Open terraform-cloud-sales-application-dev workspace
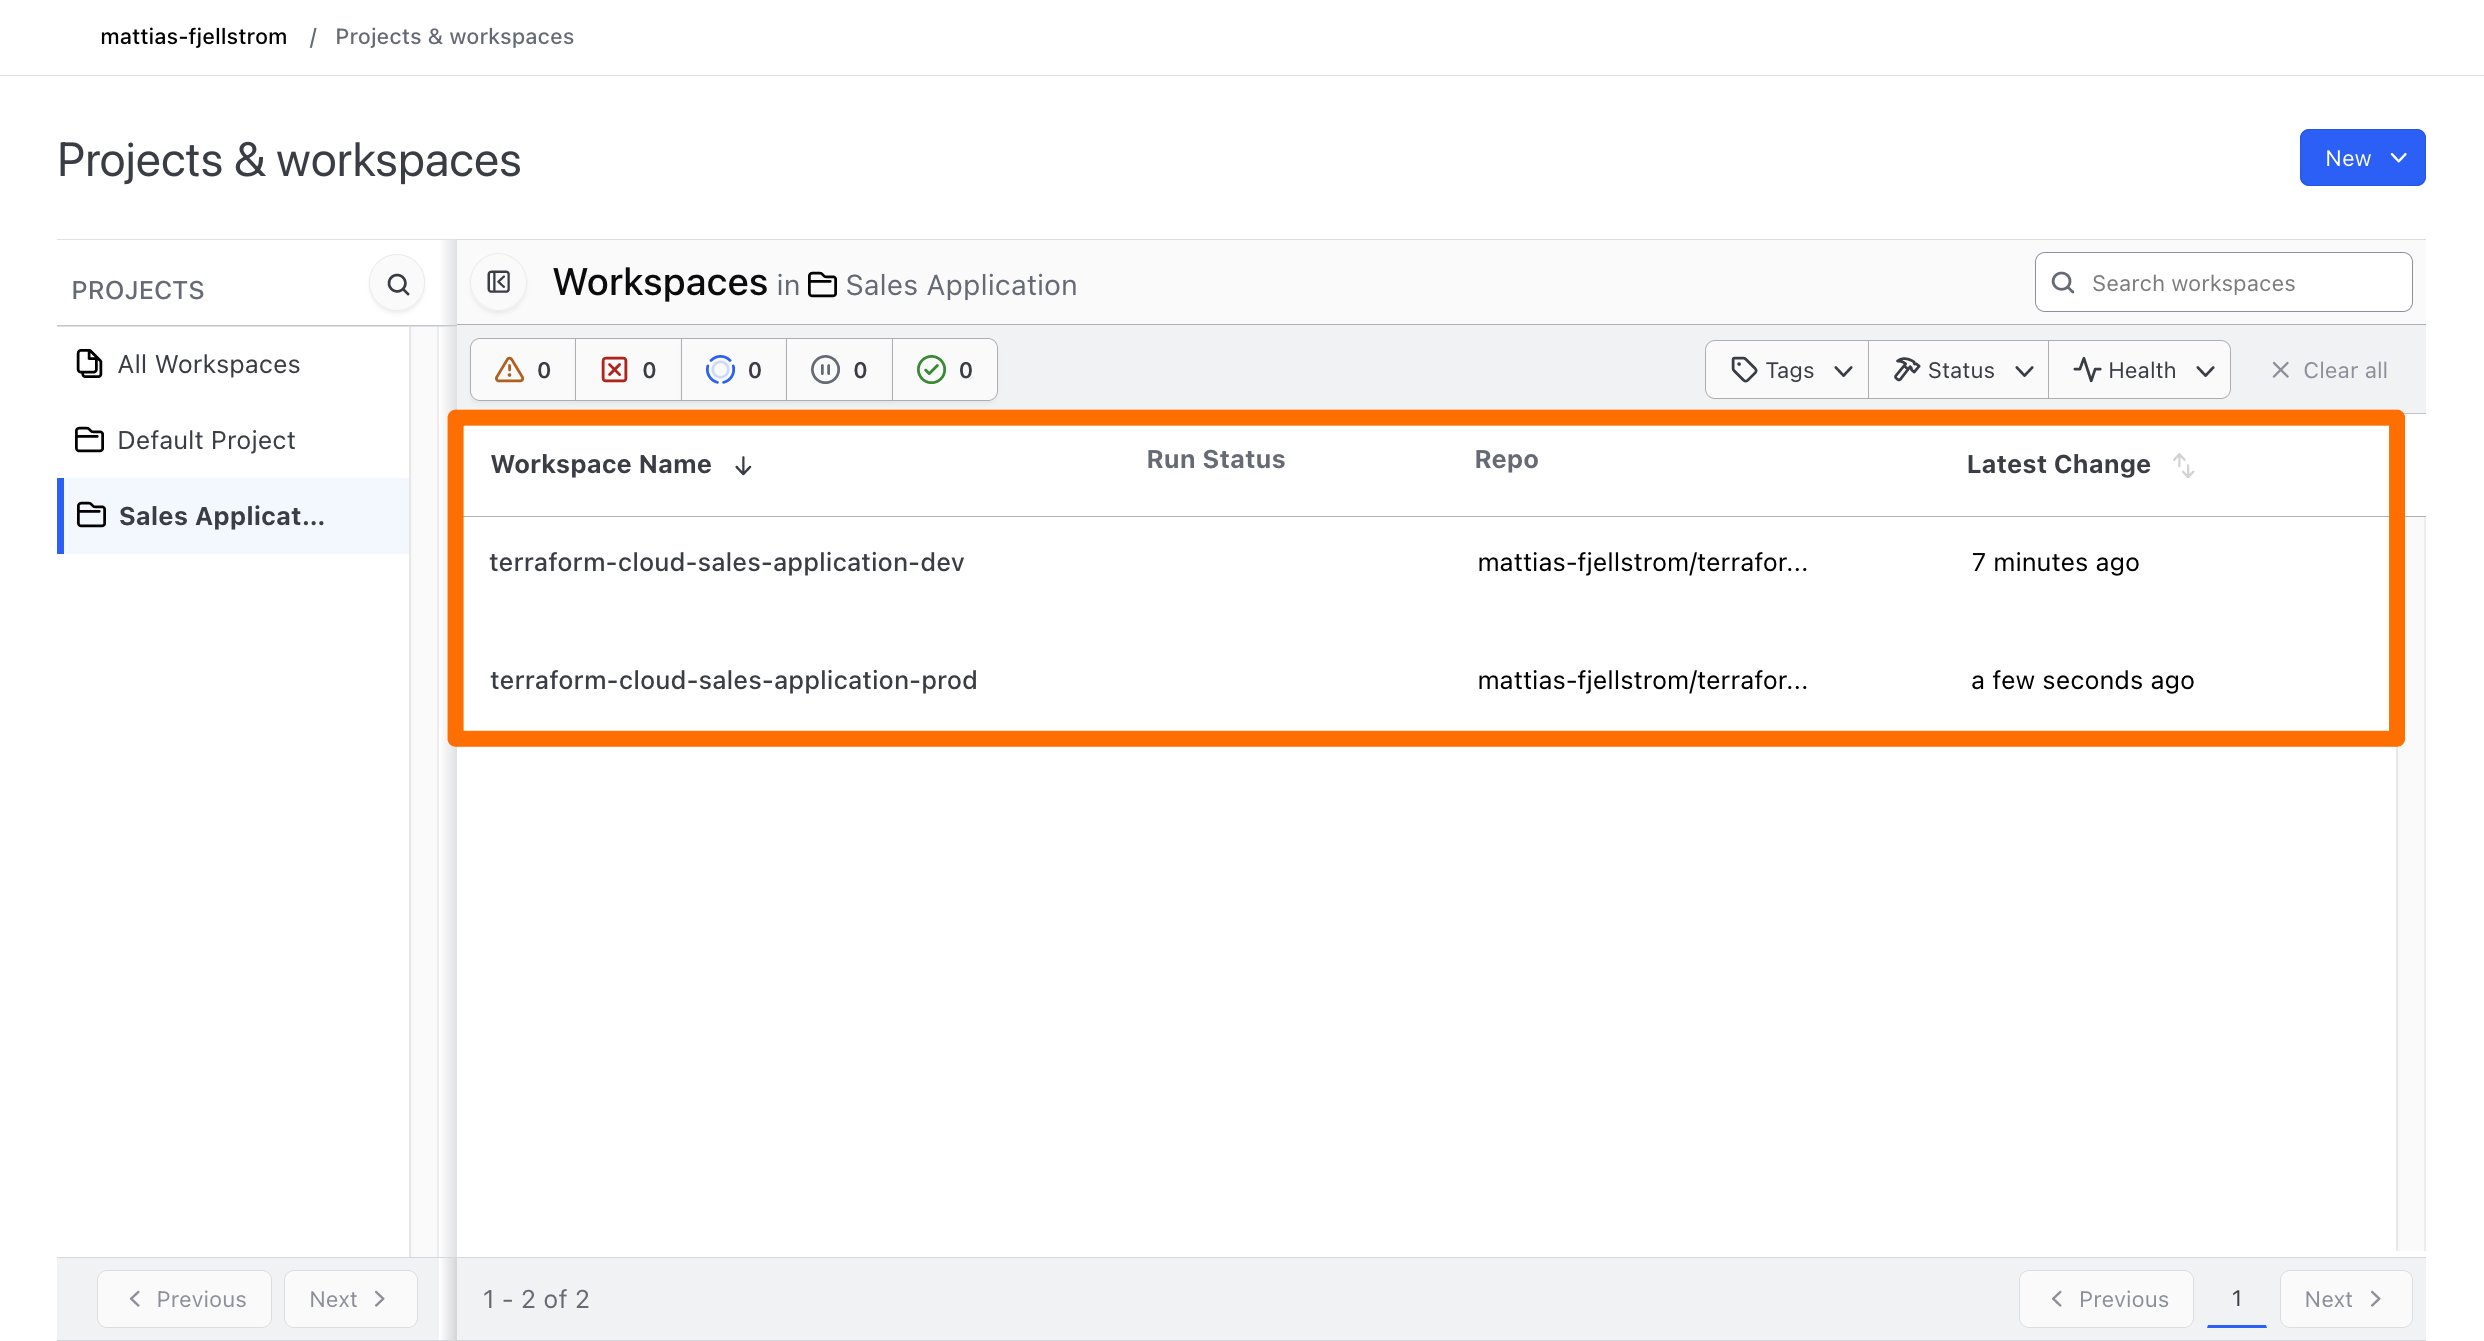Viewport: 2484px width, 1341px height. coord(726,562)
